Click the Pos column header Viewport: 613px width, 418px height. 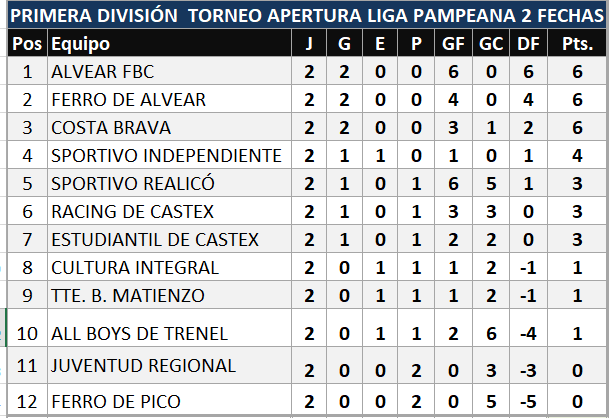point(27,45)
